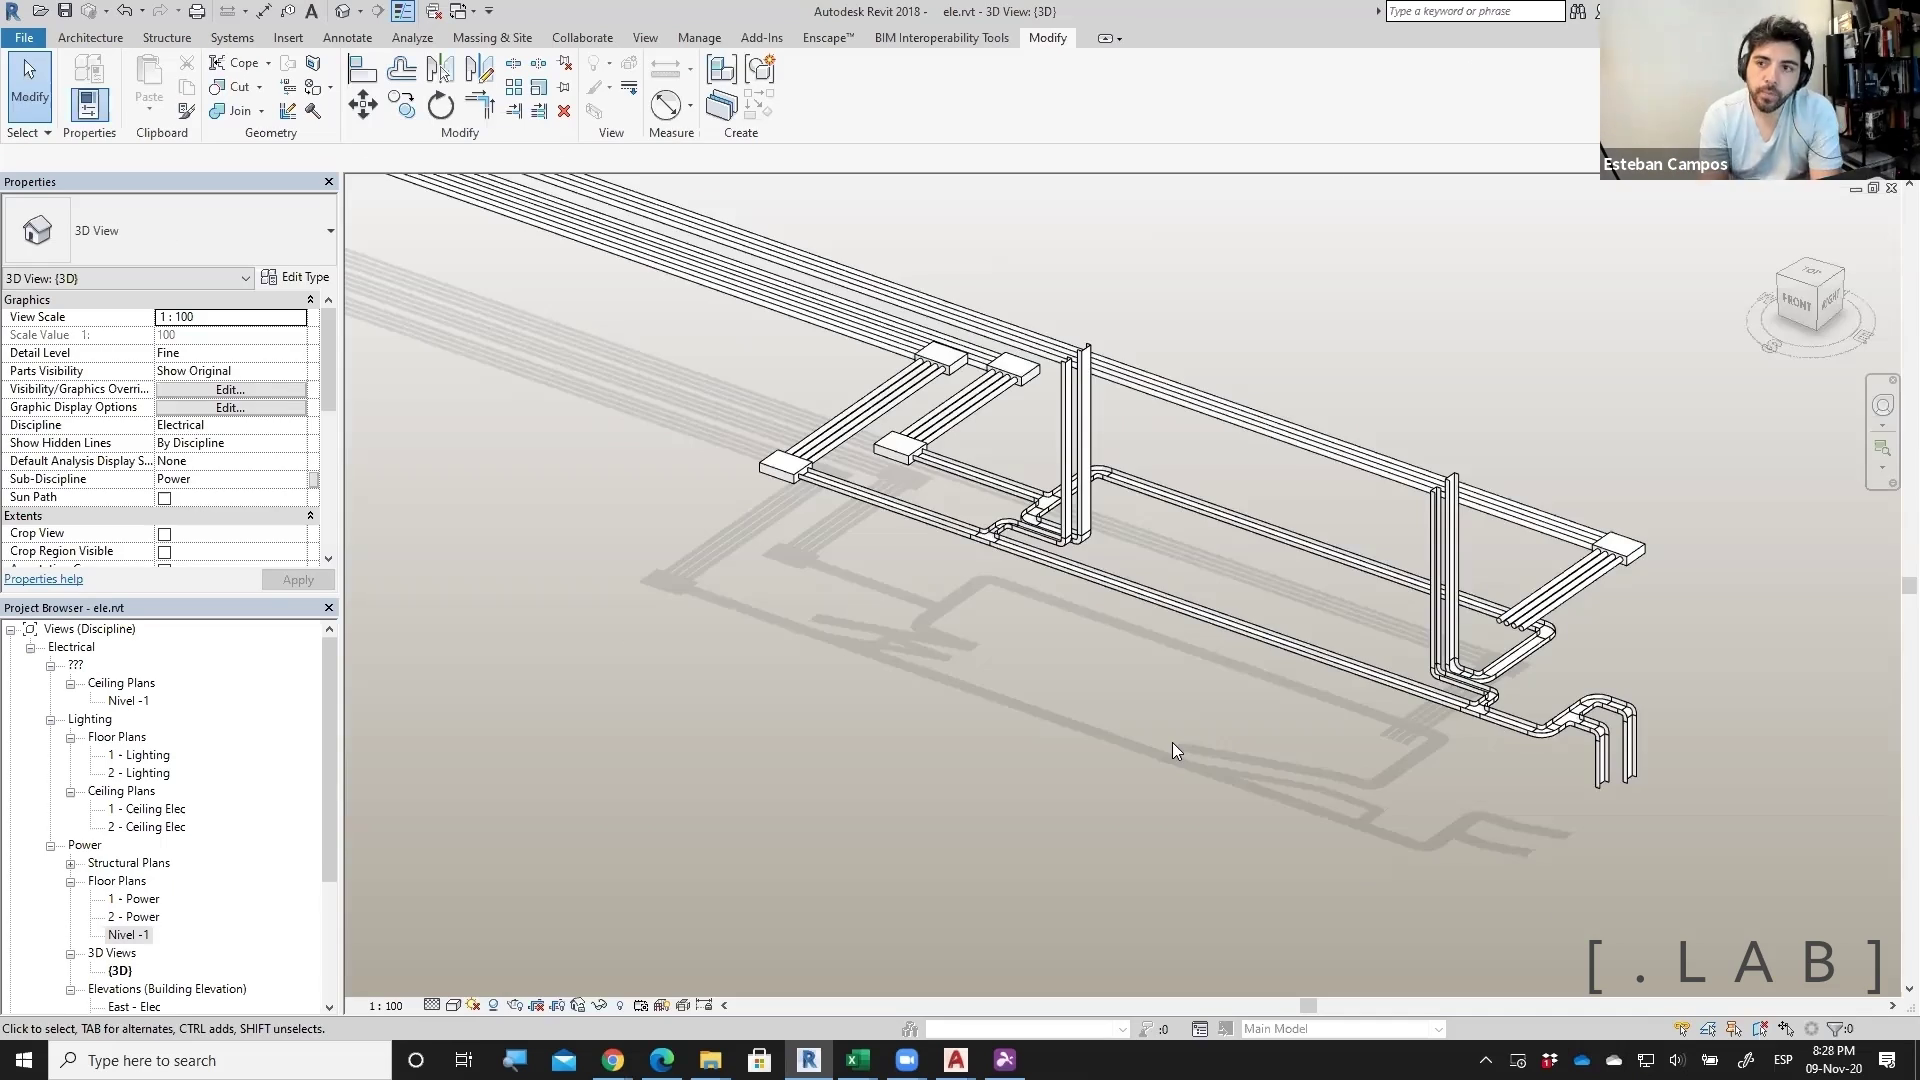The image size is (1920, 1080).
Task: Switch to the Annotate ribbon tab
Action: [347, 38]
